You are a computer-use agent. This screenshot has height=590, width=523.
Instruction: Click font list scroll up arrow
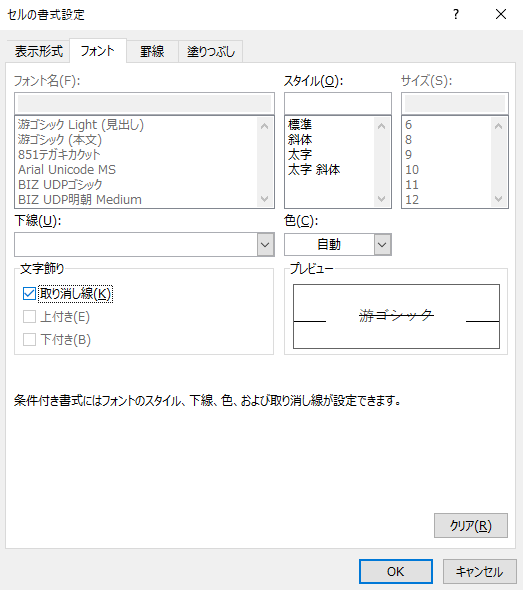point(265,126)
